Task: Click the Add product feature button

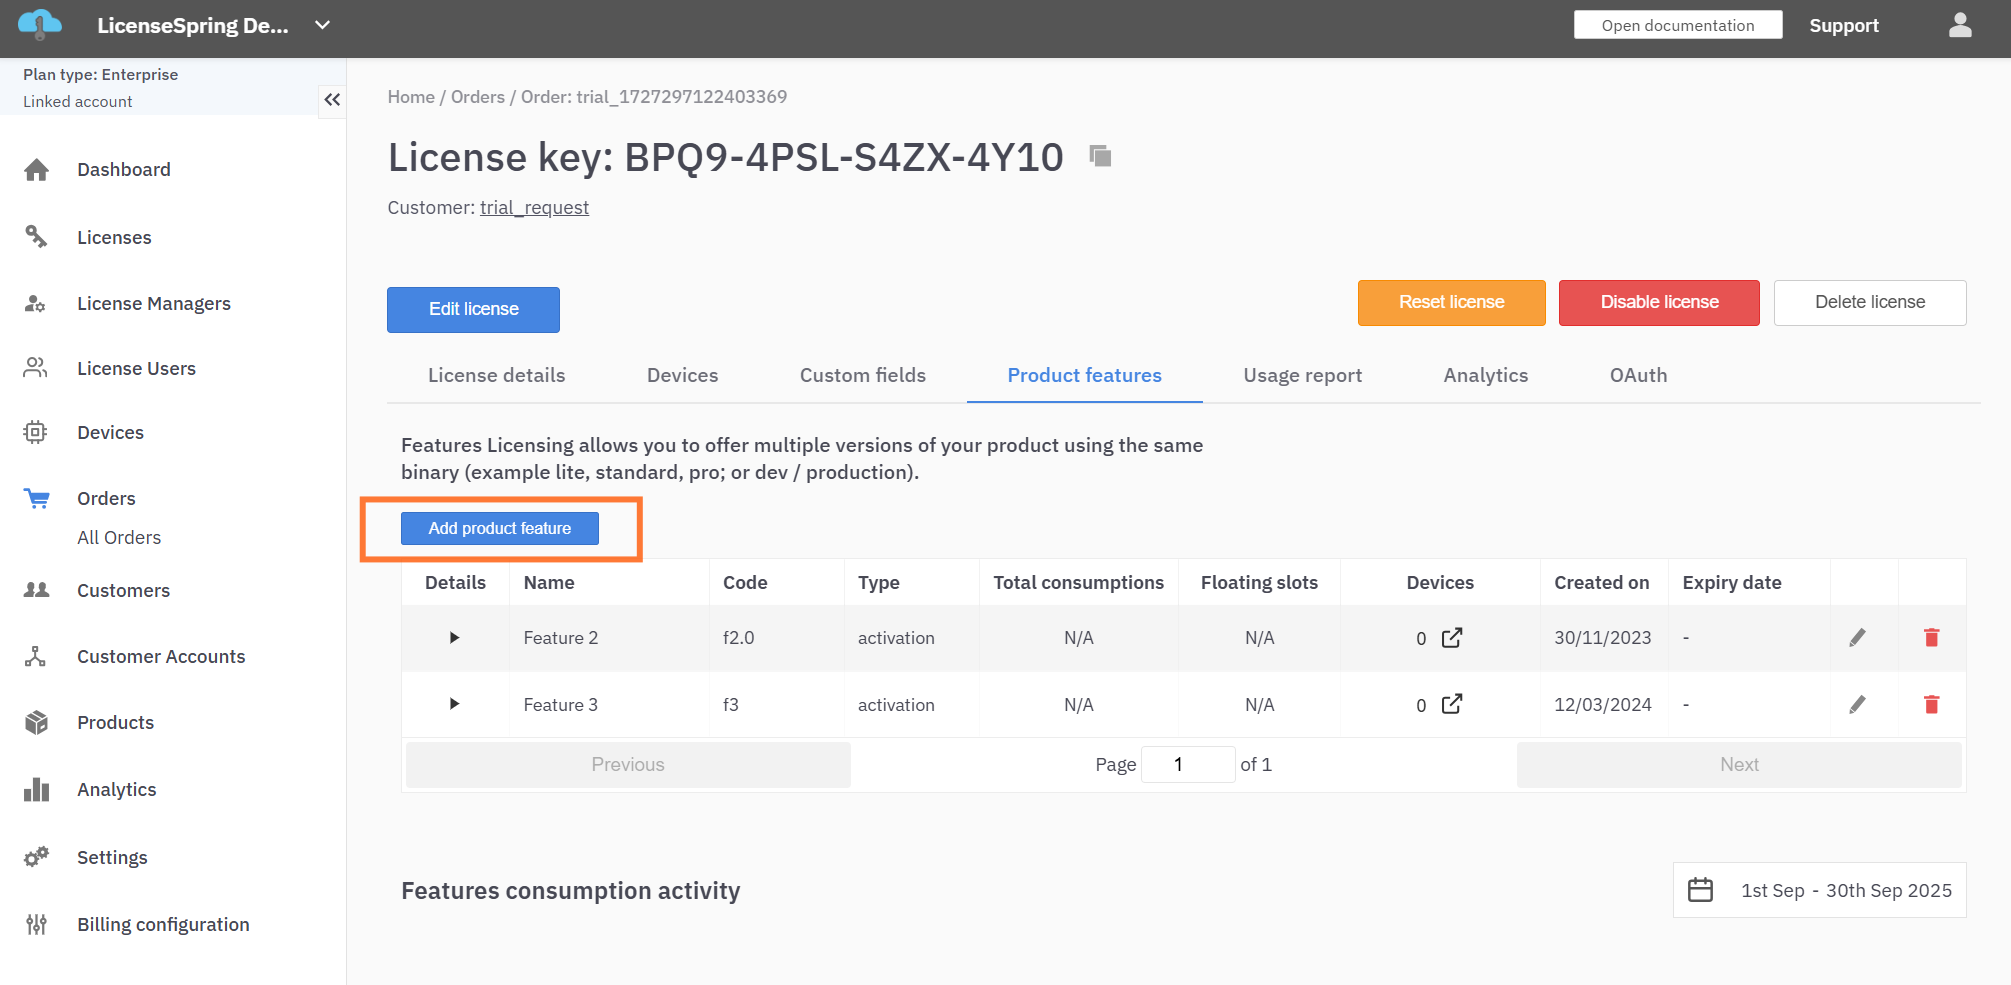Action: [499, 529]
